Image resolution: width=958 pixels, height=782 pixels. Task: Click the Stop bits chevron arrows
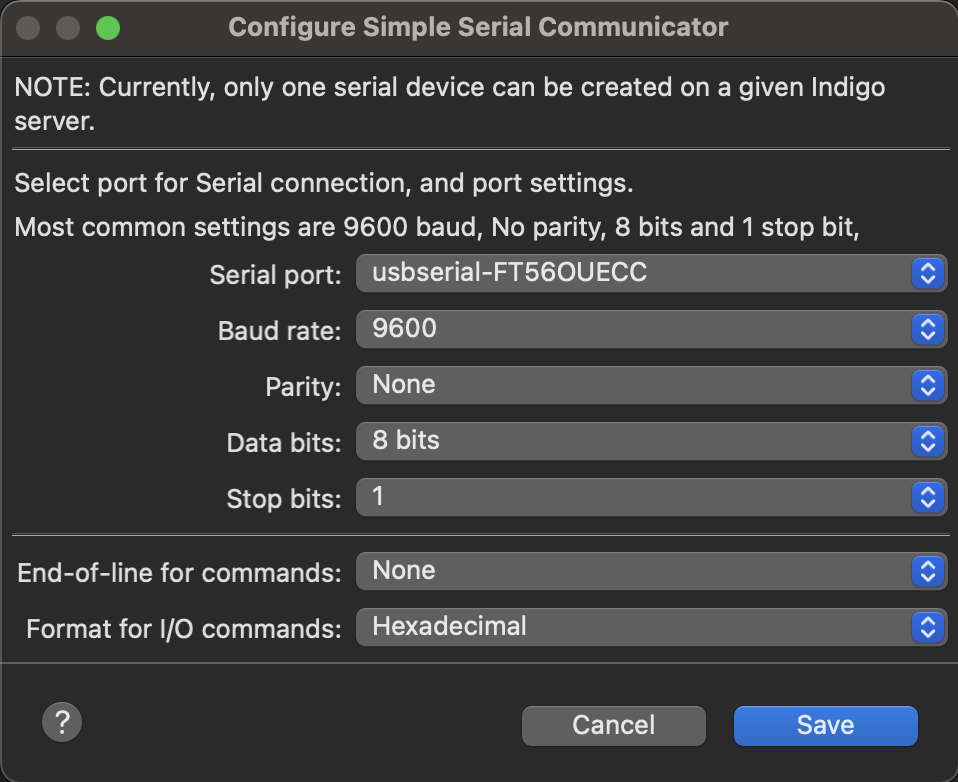click(928, 497)
